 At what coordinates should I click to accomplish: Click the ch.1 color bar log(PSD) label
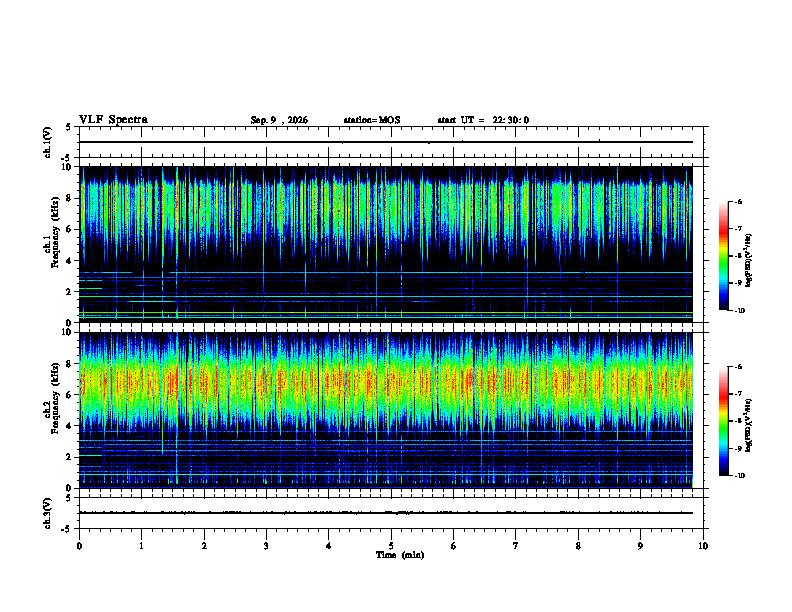pyautogui.click(x=749, y=261)
